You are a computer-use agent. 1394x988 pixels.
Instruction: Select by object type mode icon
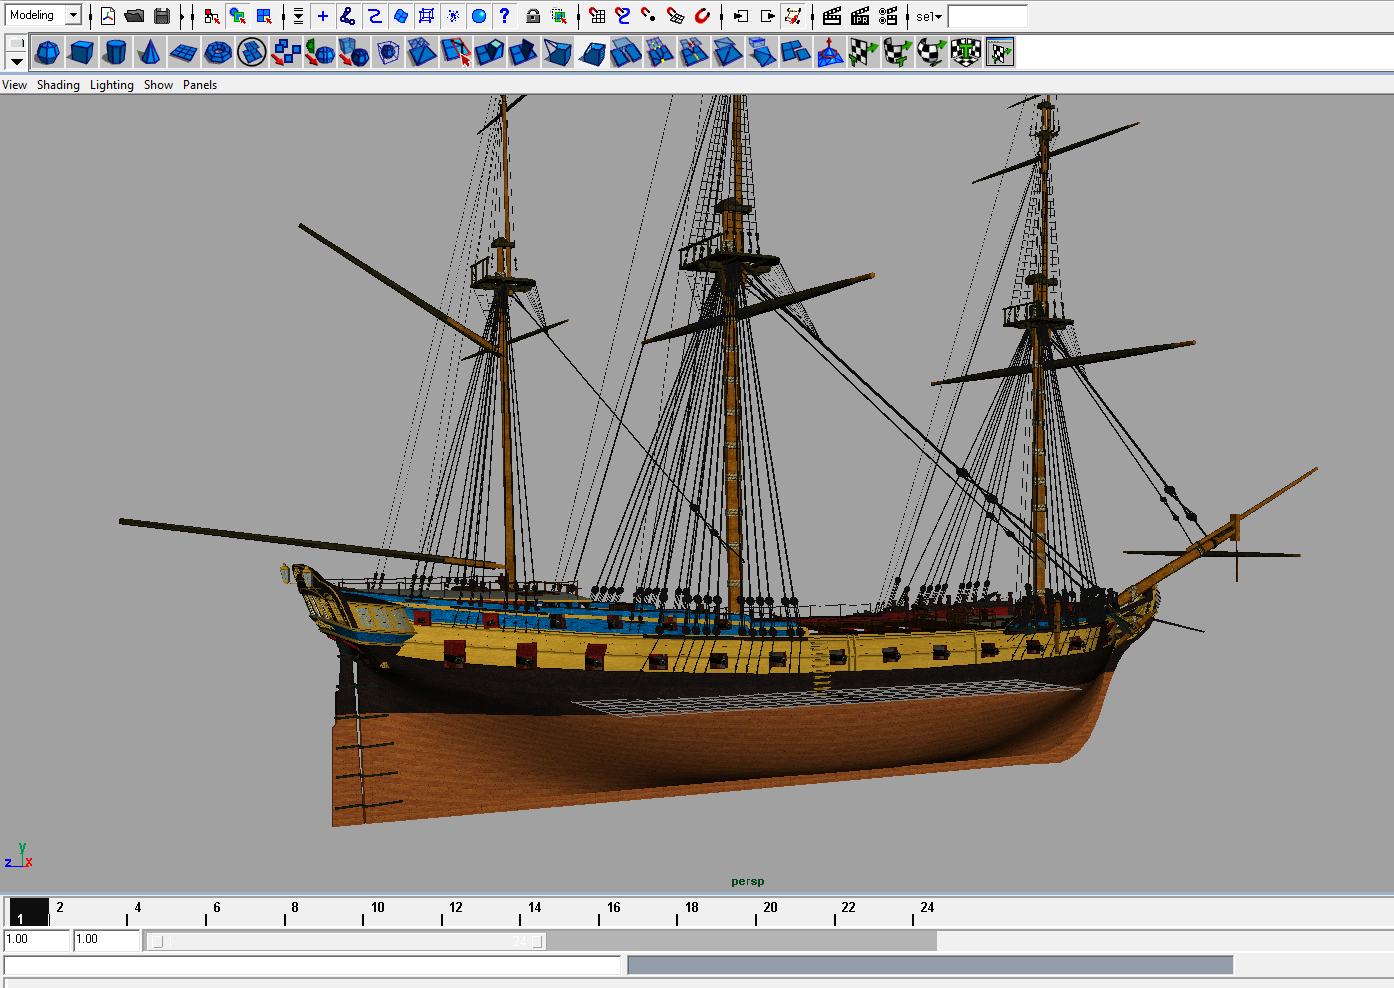click(x=237, y=16)
